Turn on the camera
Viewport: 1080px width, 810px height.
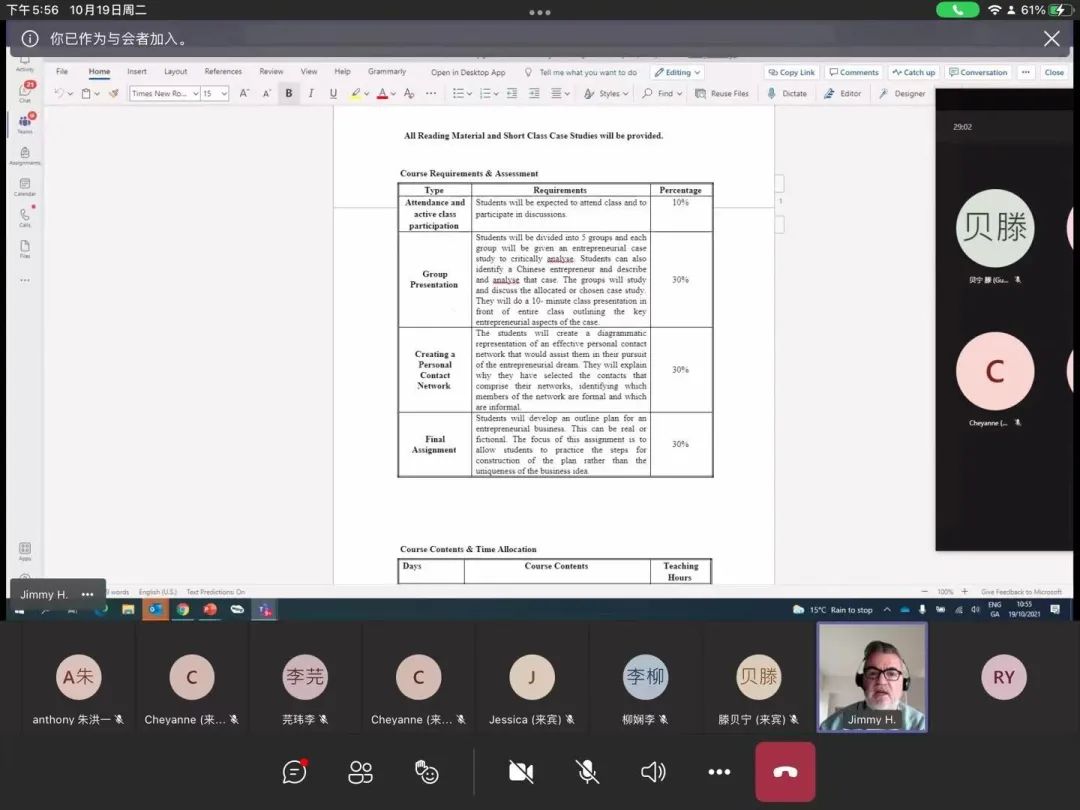coord(521,772)
